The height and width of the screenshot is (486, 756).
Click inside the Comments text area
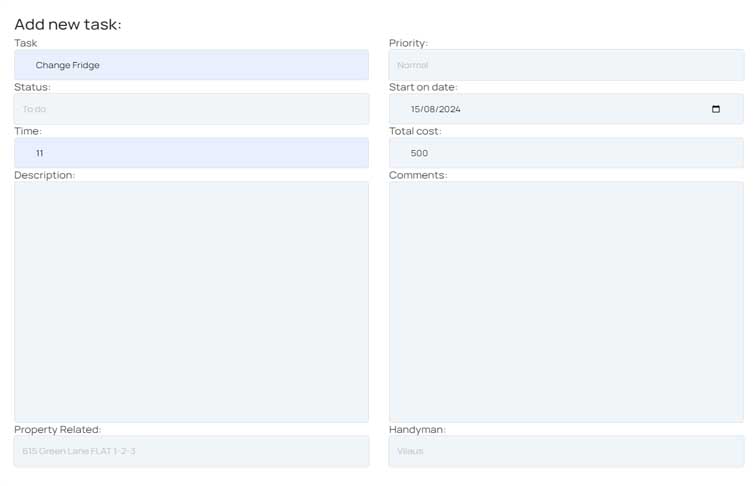(567, 302)
